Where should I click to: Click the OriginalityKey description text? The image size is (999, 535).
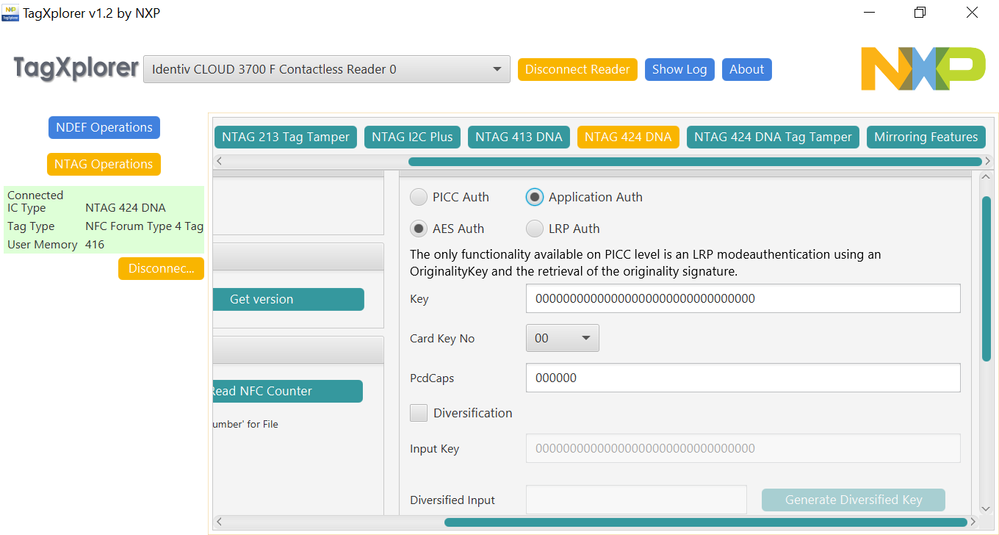pyautogui.click(x=645, y=263)
